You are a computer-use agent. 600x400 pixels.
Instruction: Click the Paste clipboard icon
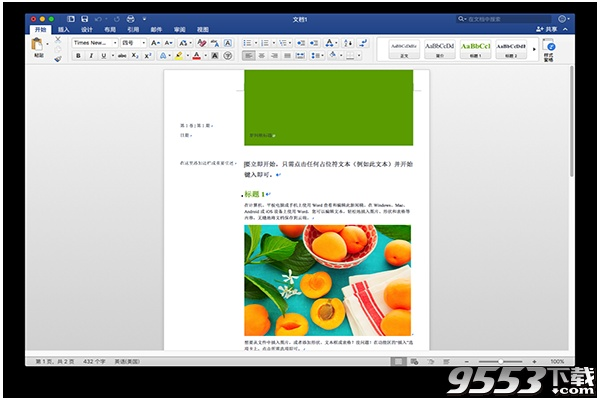[x=38, y=46]
